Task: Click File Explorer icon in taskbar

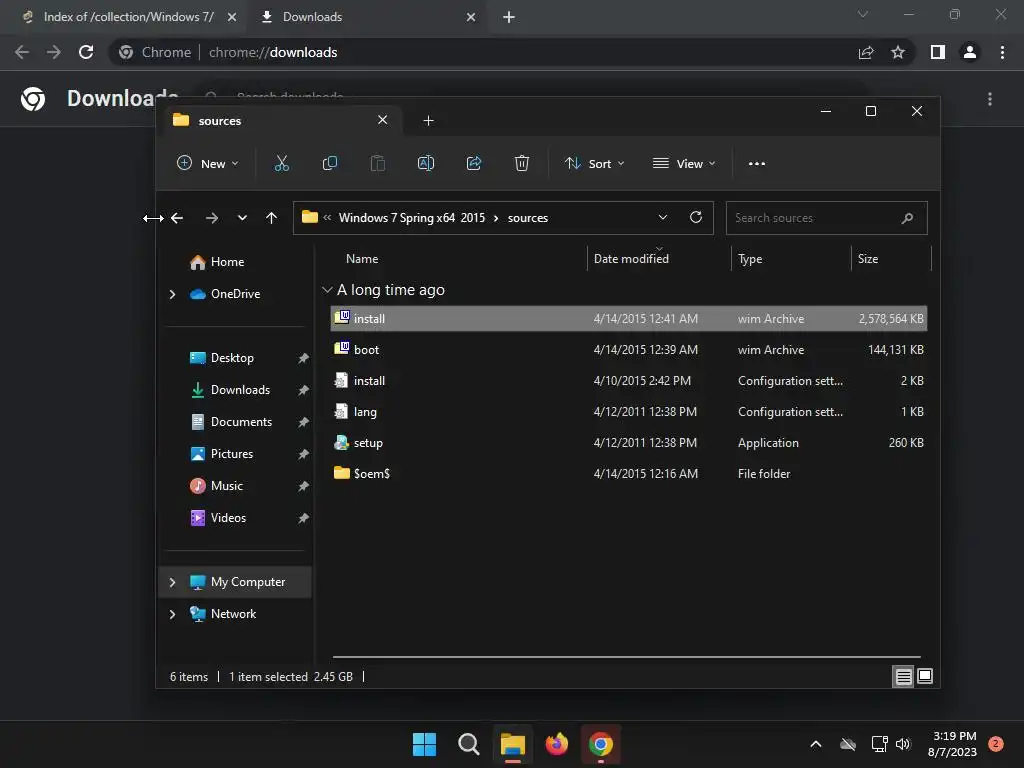Action: pyautogui.click(x=513, y=744)
